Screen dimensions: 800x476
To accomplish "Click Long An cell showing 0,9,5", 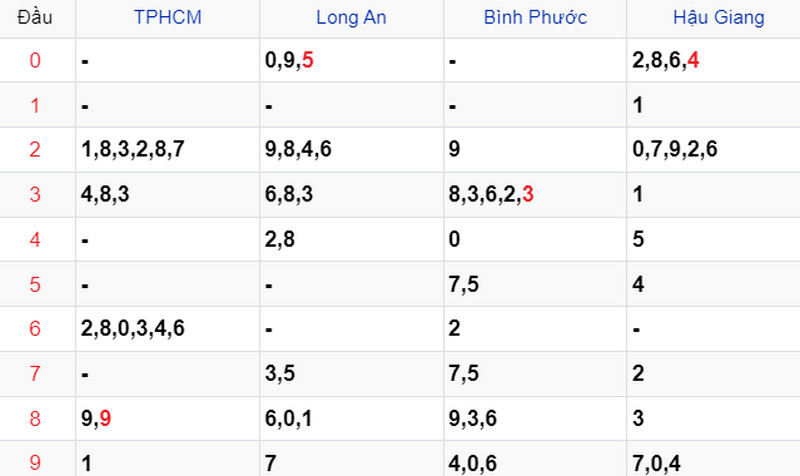I will (x=351, y=60).
